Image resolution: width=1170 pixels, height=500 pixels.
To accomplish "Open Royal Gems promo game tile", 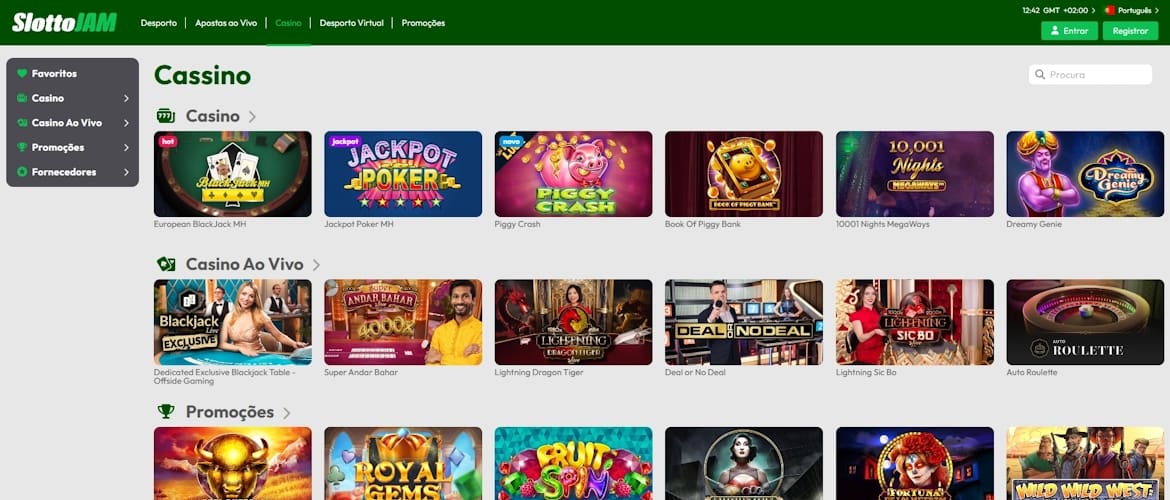I will (x=403, y=463).
